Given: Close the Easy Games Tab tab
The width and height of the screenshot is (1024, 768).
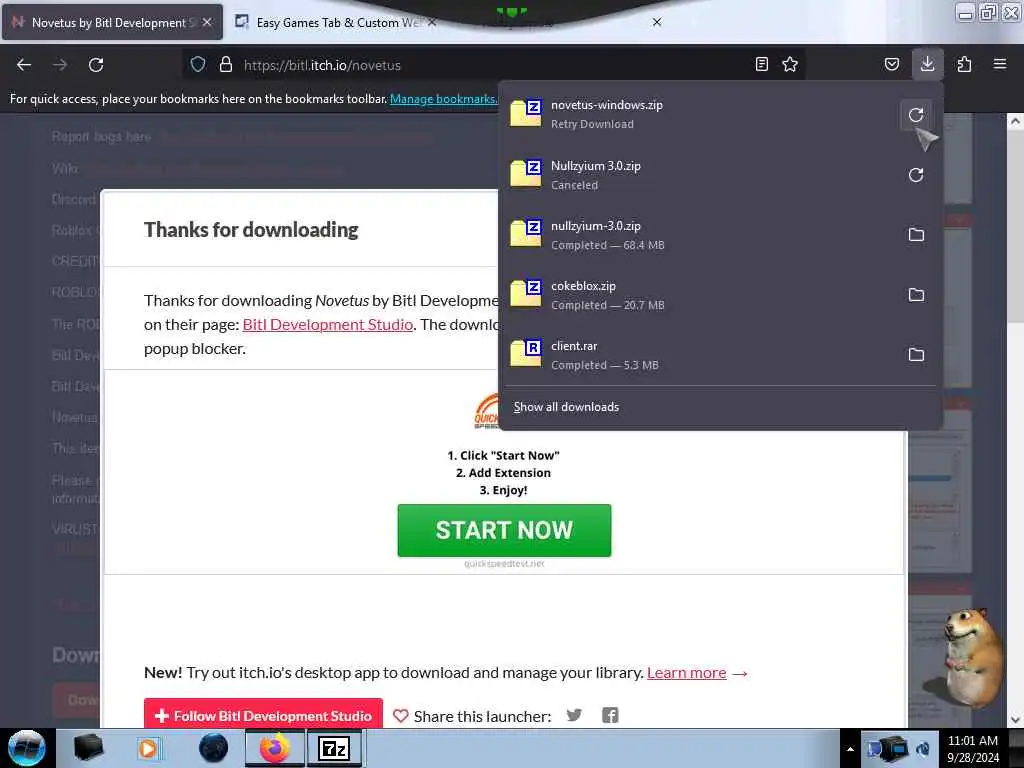Looking at the screenshot, I should 432,22.
